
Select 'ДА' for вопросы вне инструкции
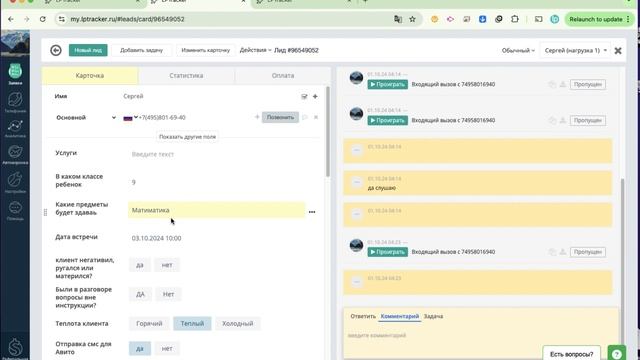pyautogui.click(x=140, y=294)
